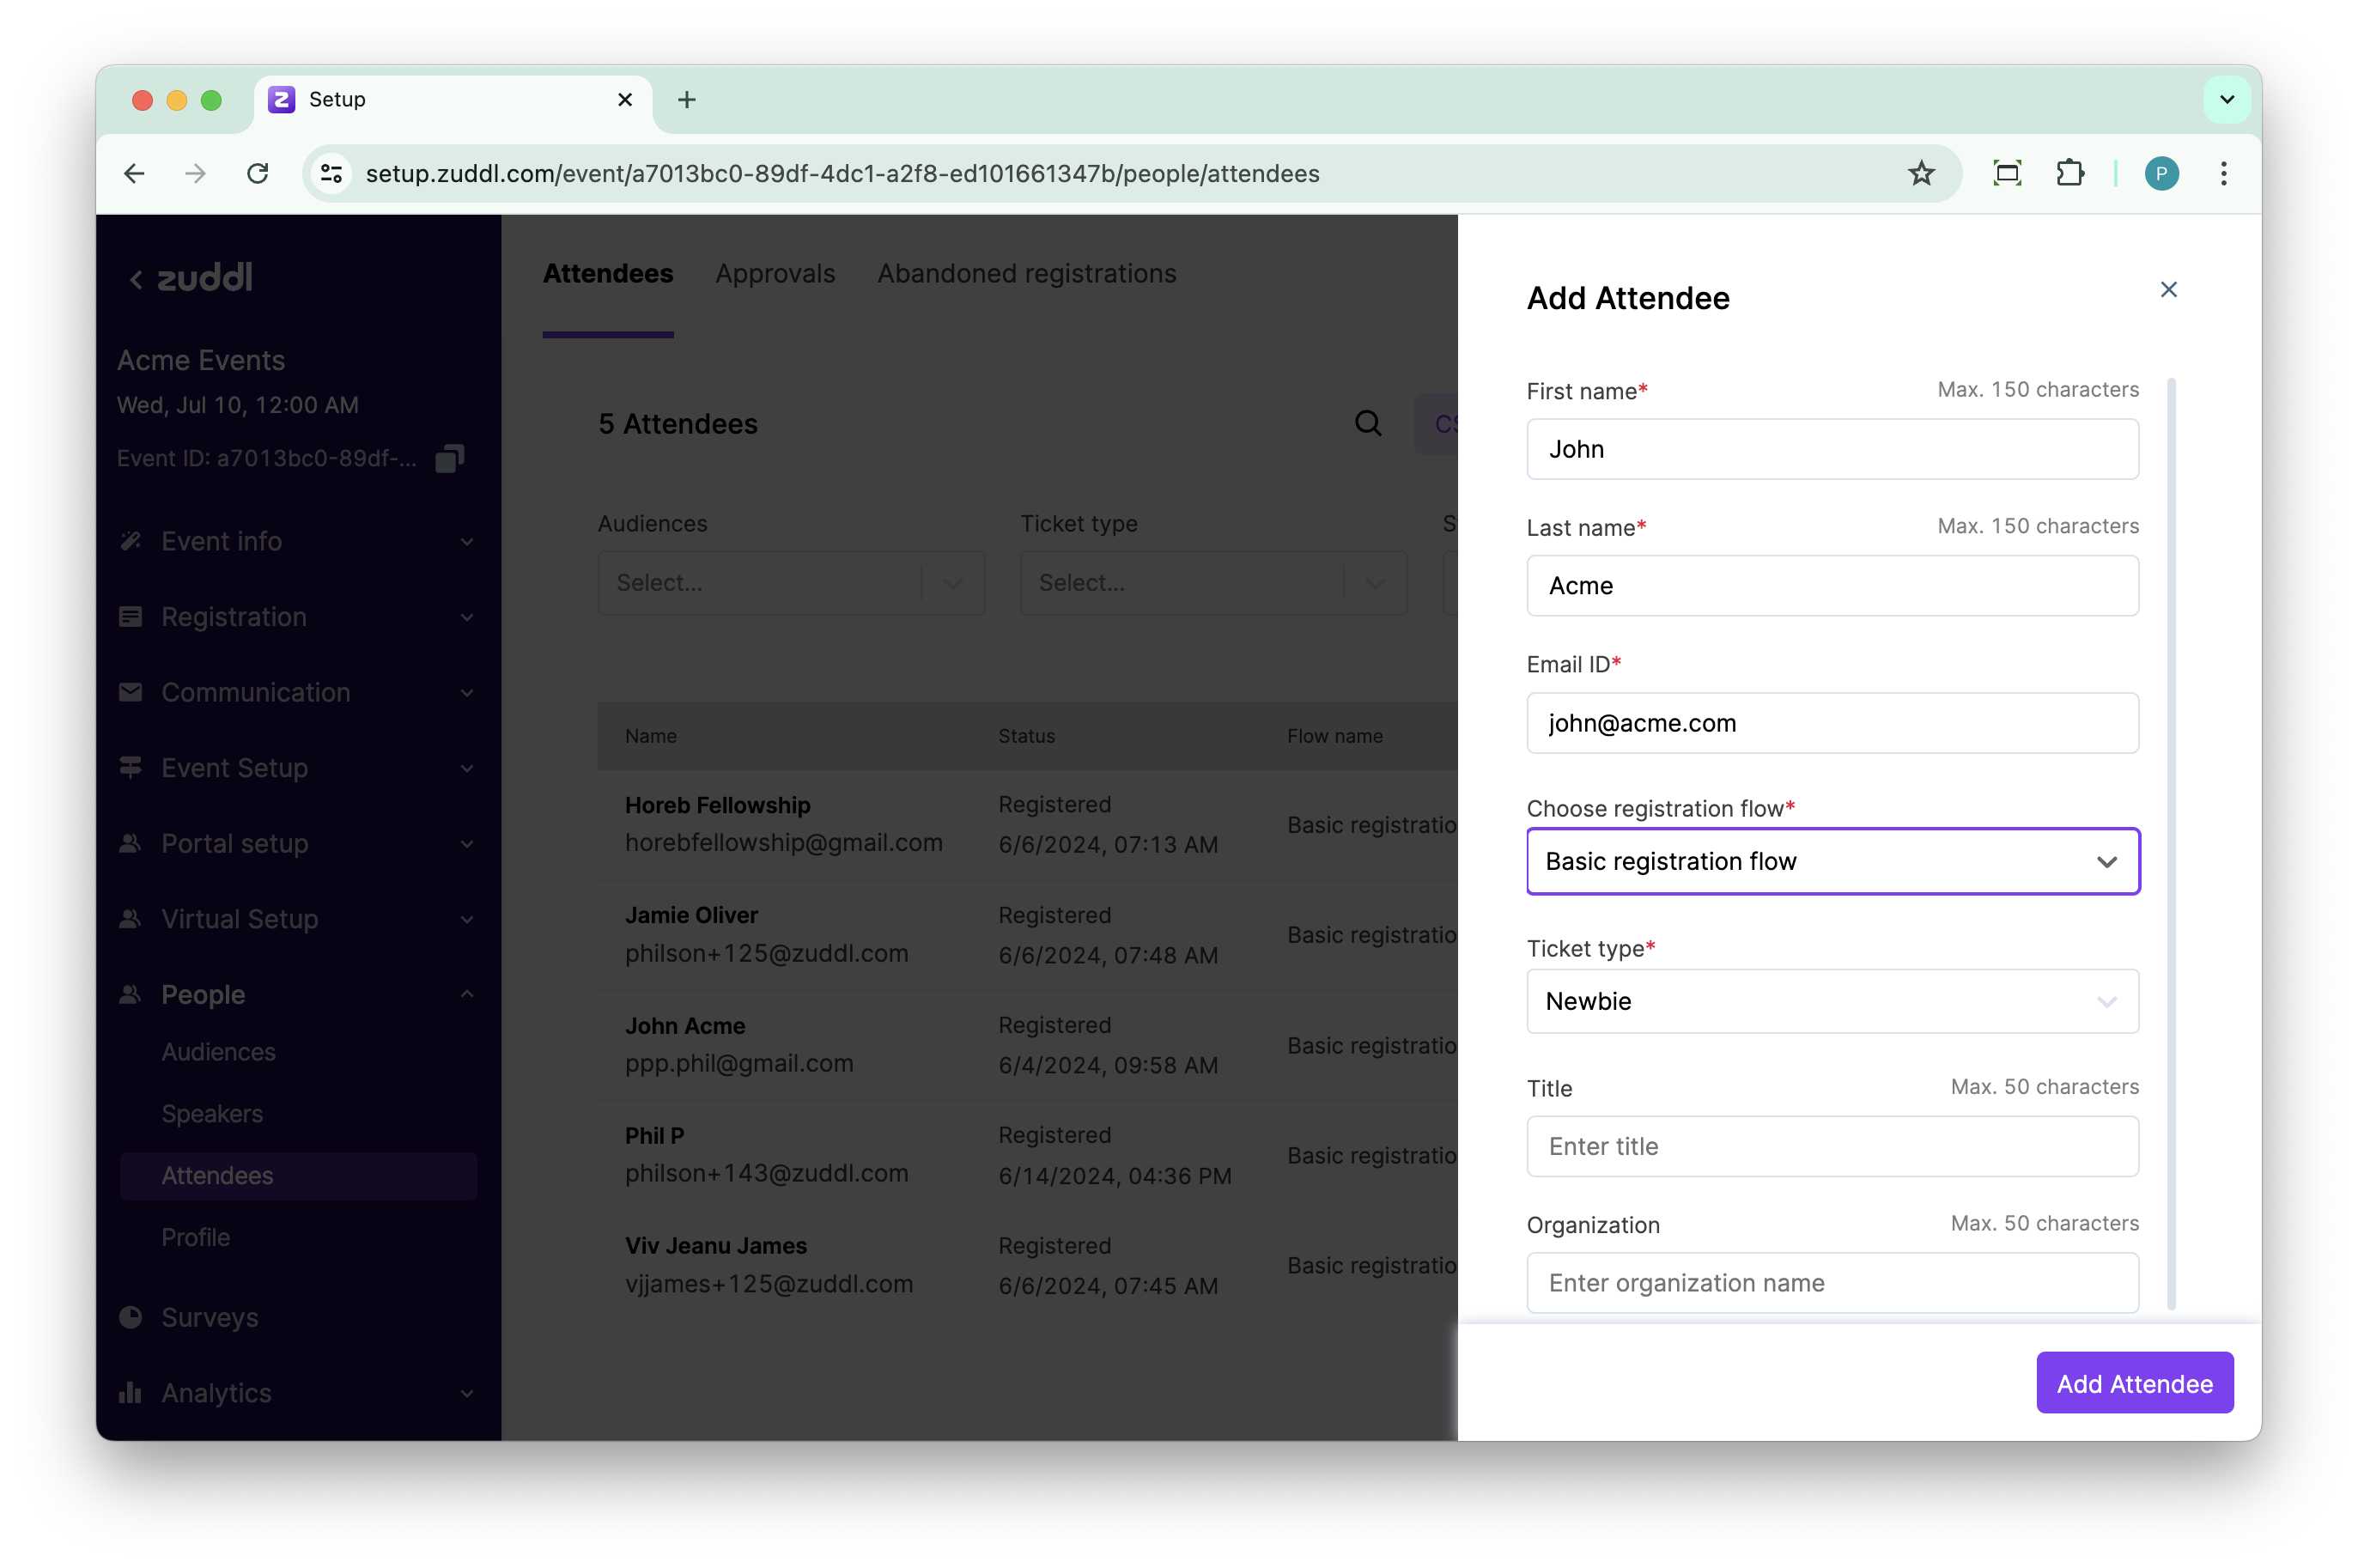Bookmark page with the star icon

(1921, 174)
